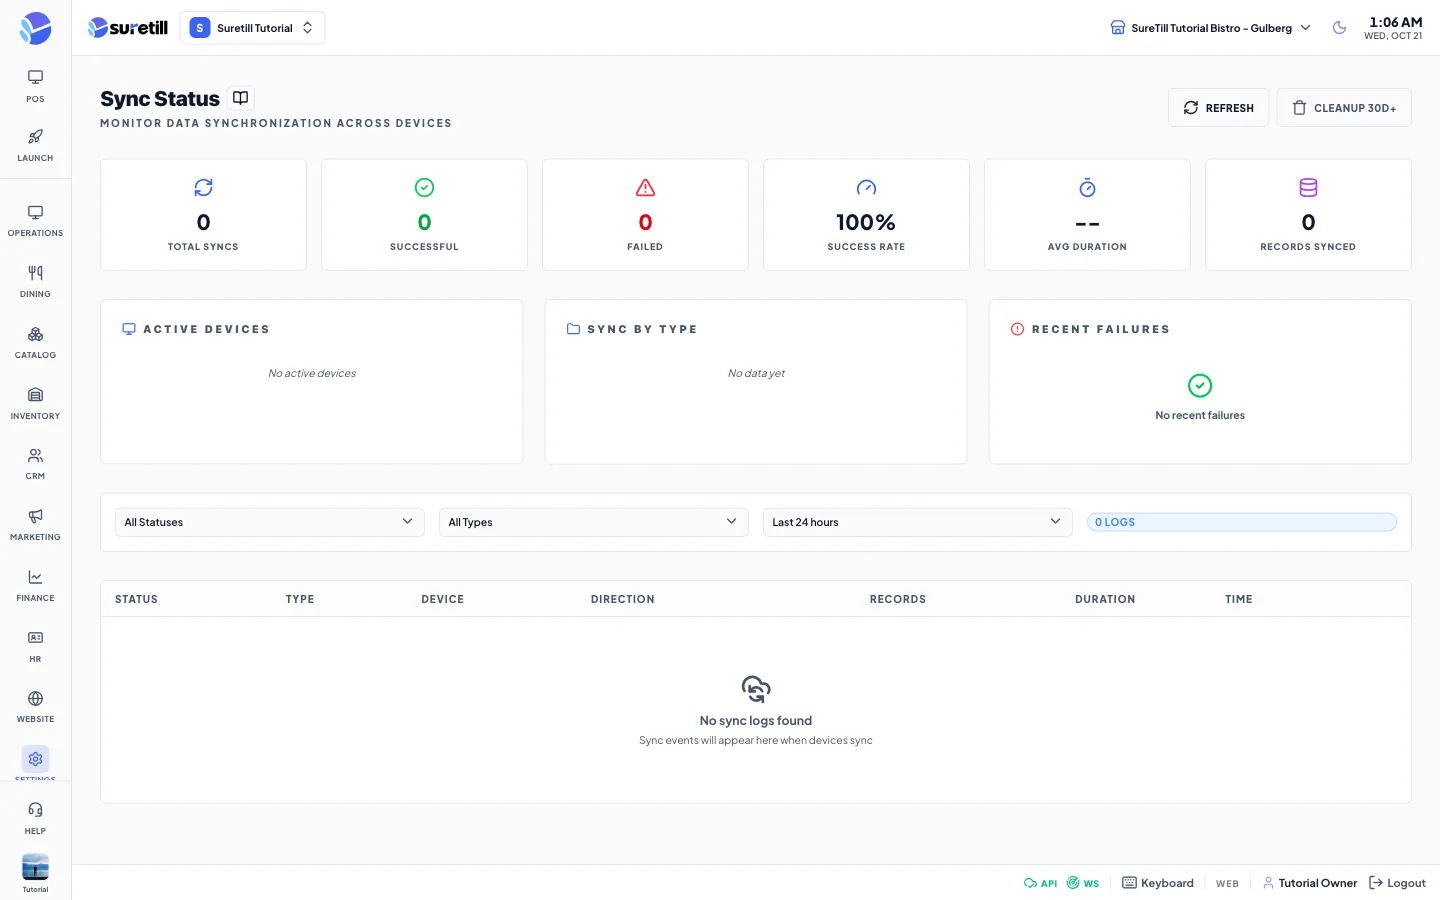Click the Total Syncs stat card
This screenshot has height=900, width=1440.
[203, 215]
